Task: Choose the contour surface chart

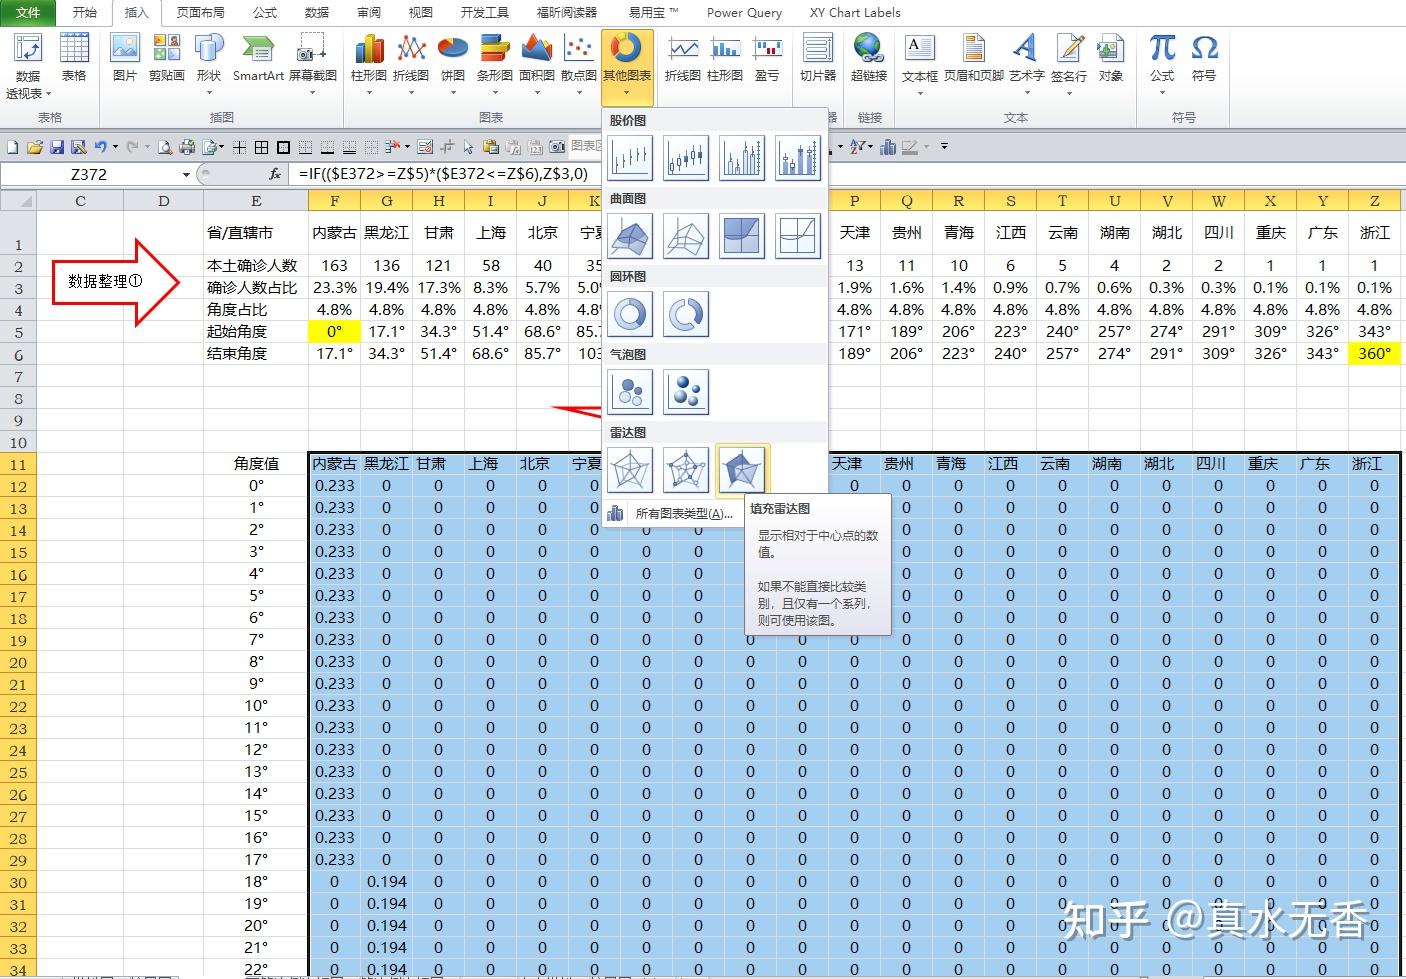Action: (x=742, y=236)
